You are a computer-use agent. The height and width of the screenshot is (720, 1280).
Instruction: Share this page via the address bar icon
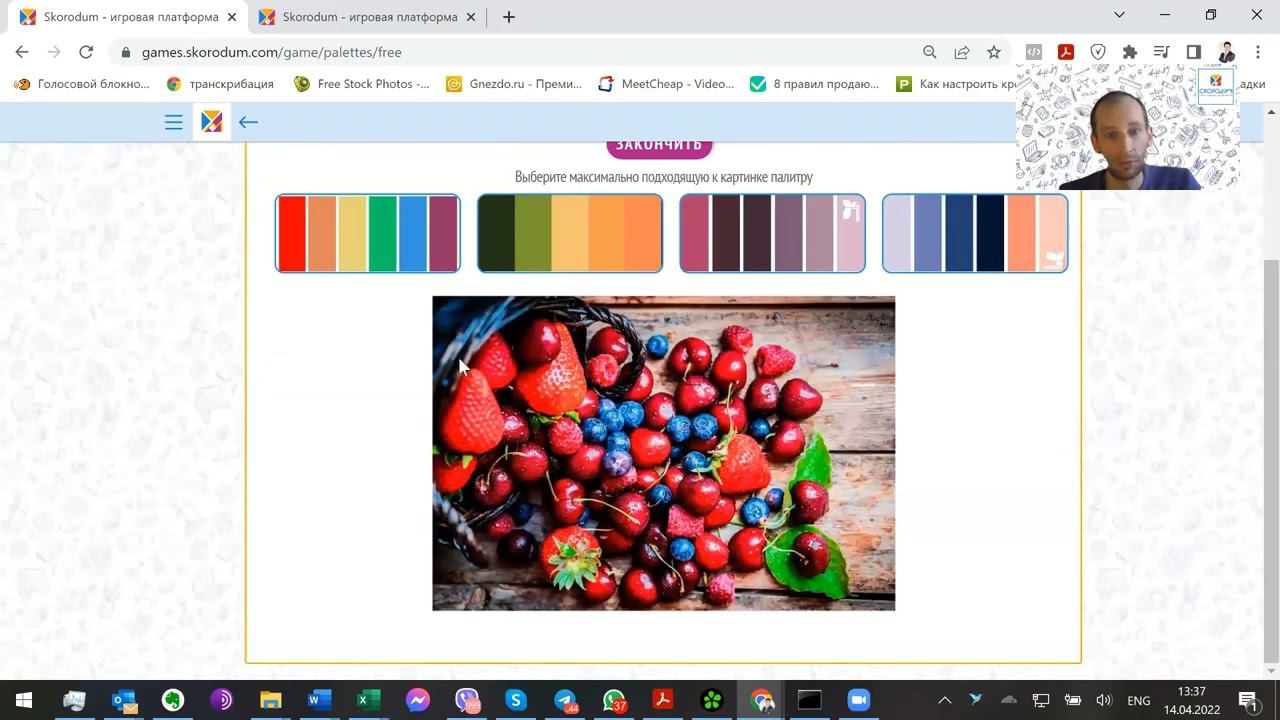pyautogui.click(x=962, y=52)
